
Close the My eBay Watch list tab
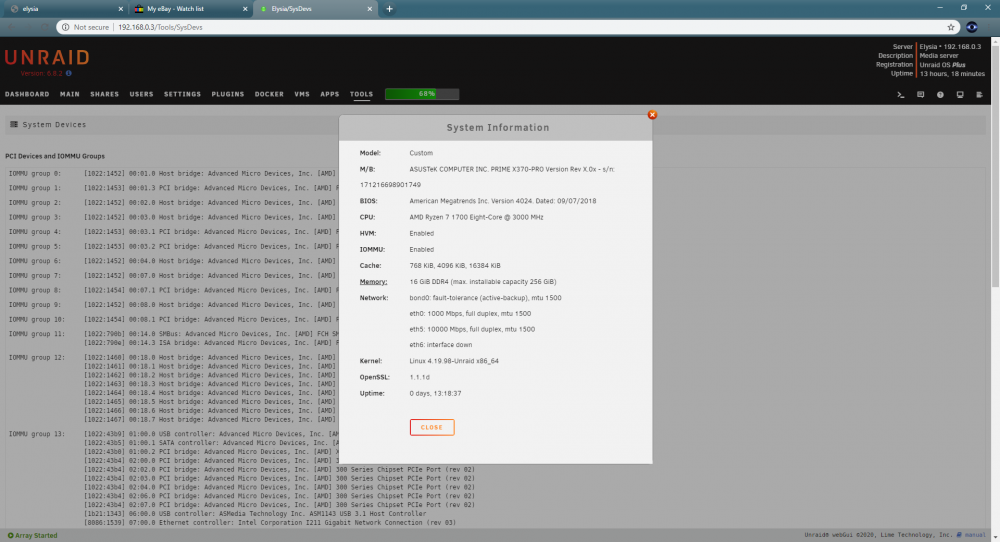246,9
